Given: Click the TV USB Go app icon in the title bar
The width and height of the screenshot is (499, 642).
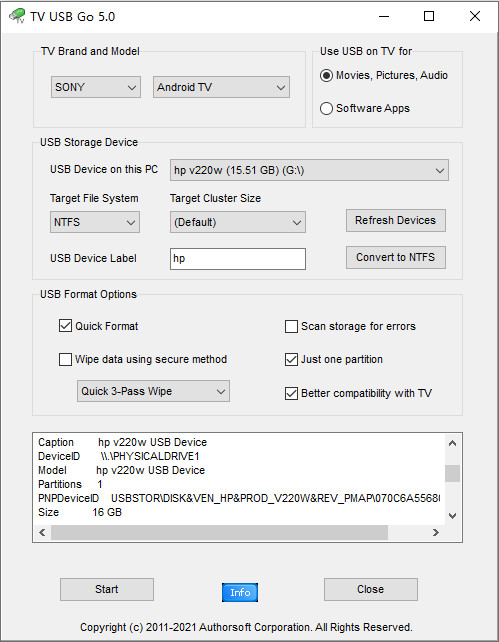Looking at the screenshot, I should [17, 16].
